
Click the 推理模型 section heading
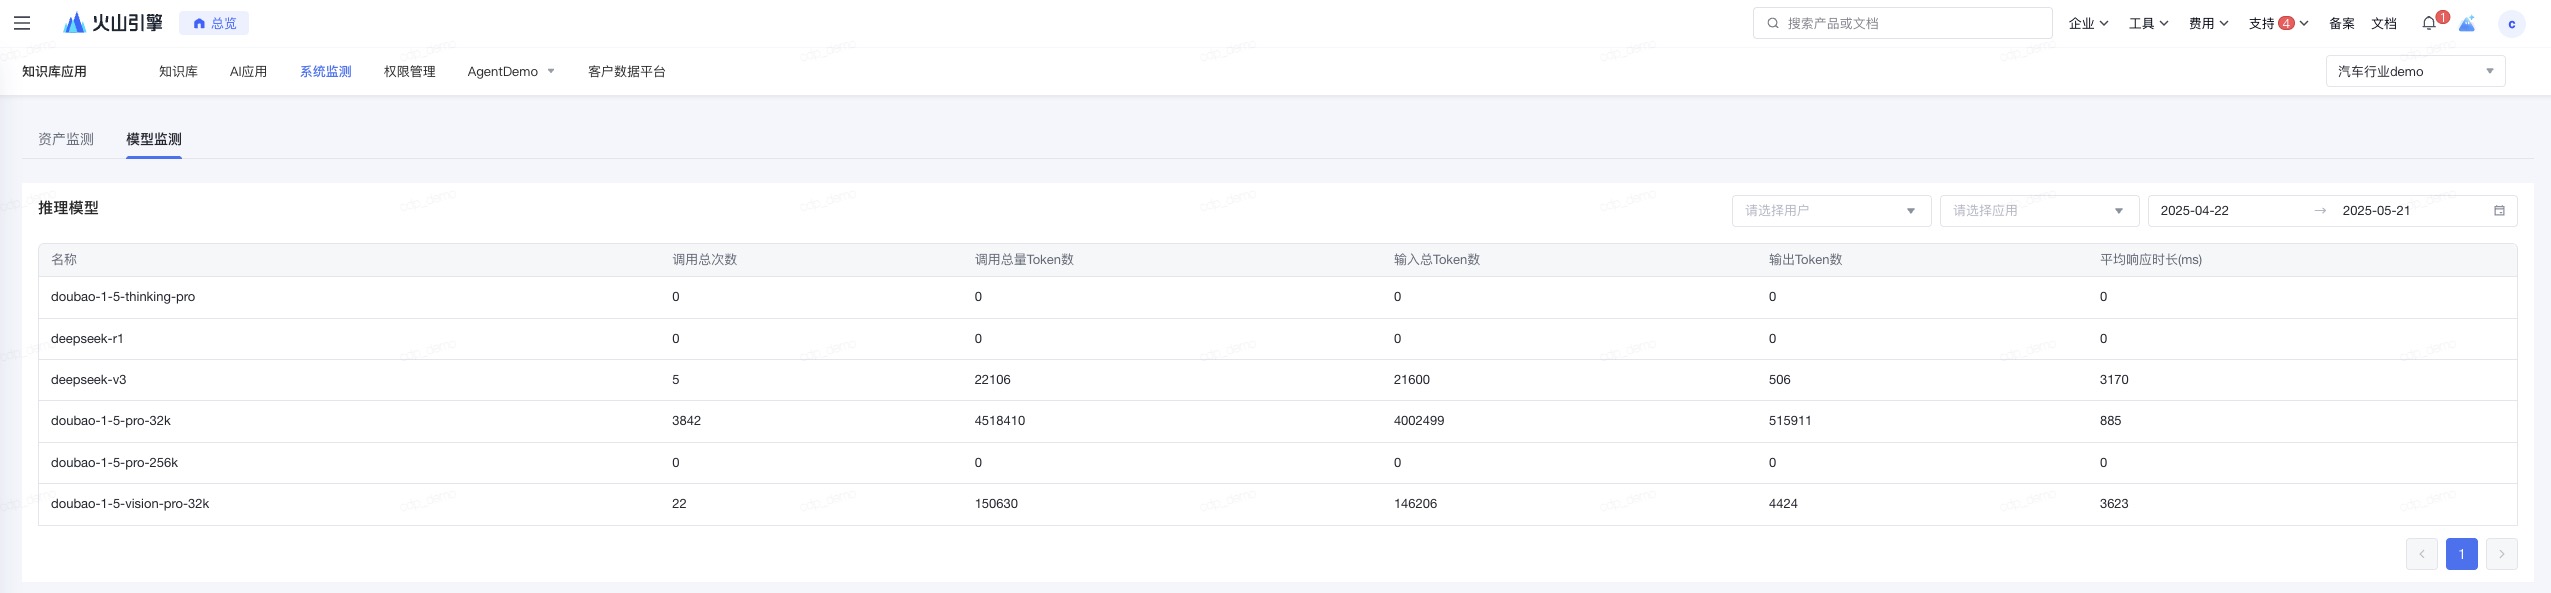68,208
